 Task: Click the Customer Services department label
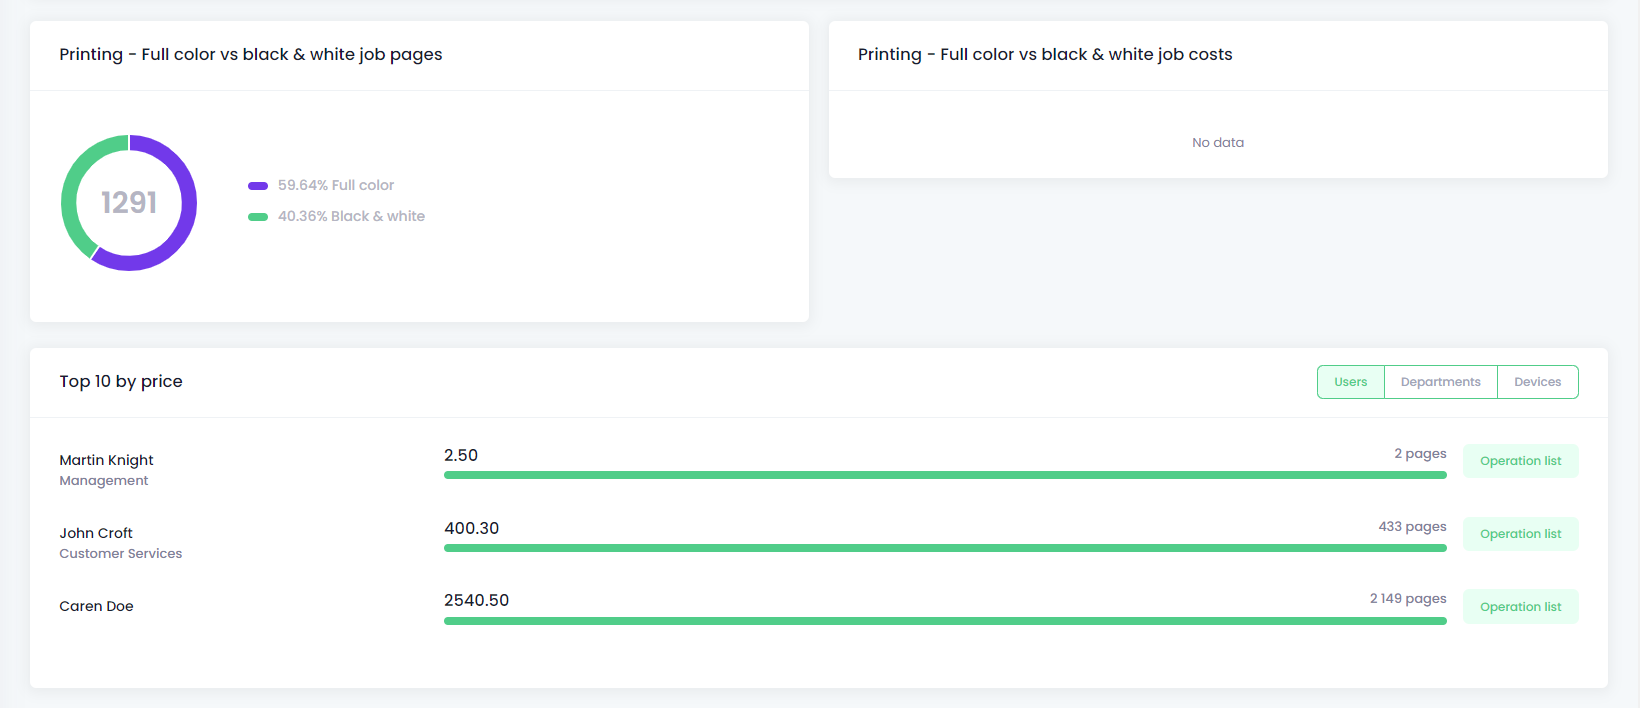(x=121, y=554)
